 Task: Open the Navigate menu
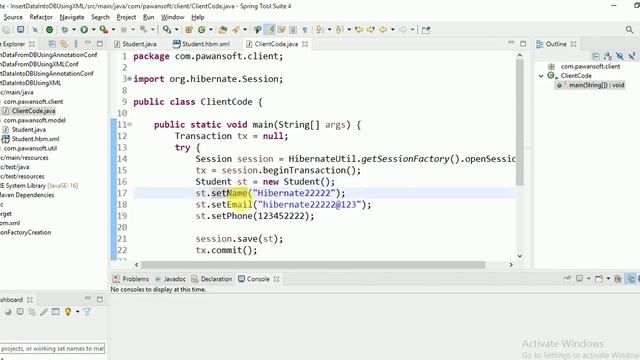pos(72,17)
